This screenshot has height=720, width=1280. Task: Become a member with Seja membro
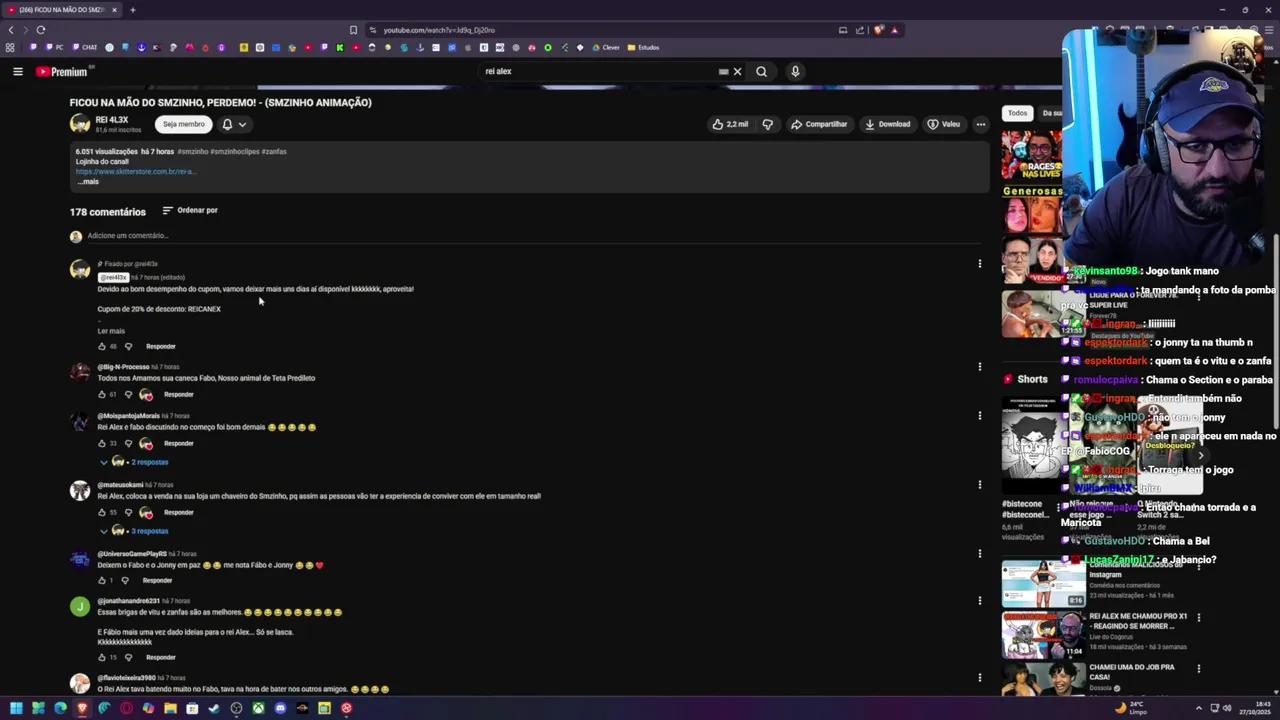point(183,124)
